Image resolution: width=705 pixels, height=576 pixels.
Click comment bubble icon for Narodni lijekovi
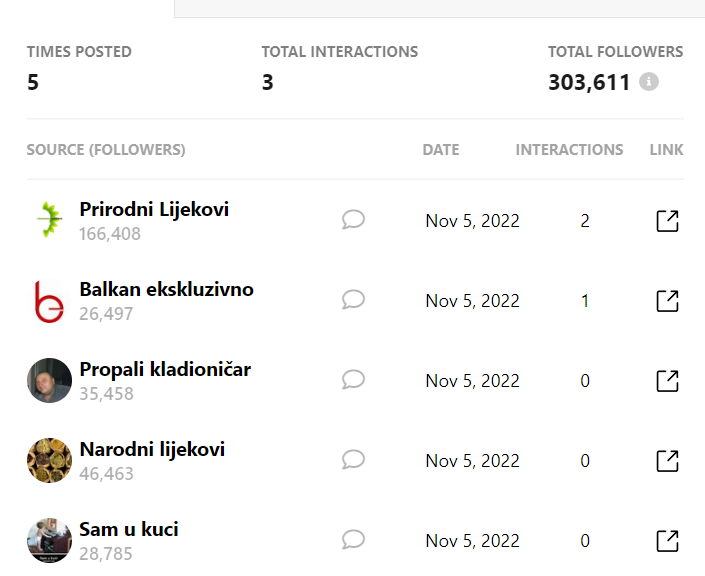click(353, 460)
